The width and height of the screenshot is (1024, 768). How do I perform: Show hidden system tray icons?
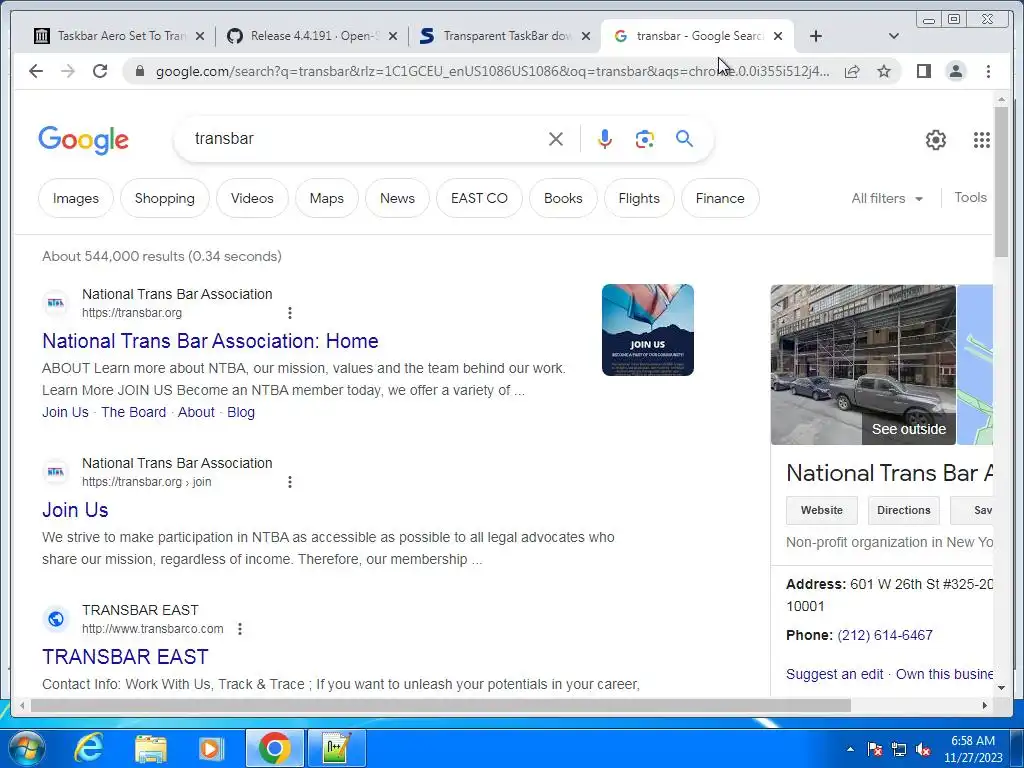click(x=850, y=749)
